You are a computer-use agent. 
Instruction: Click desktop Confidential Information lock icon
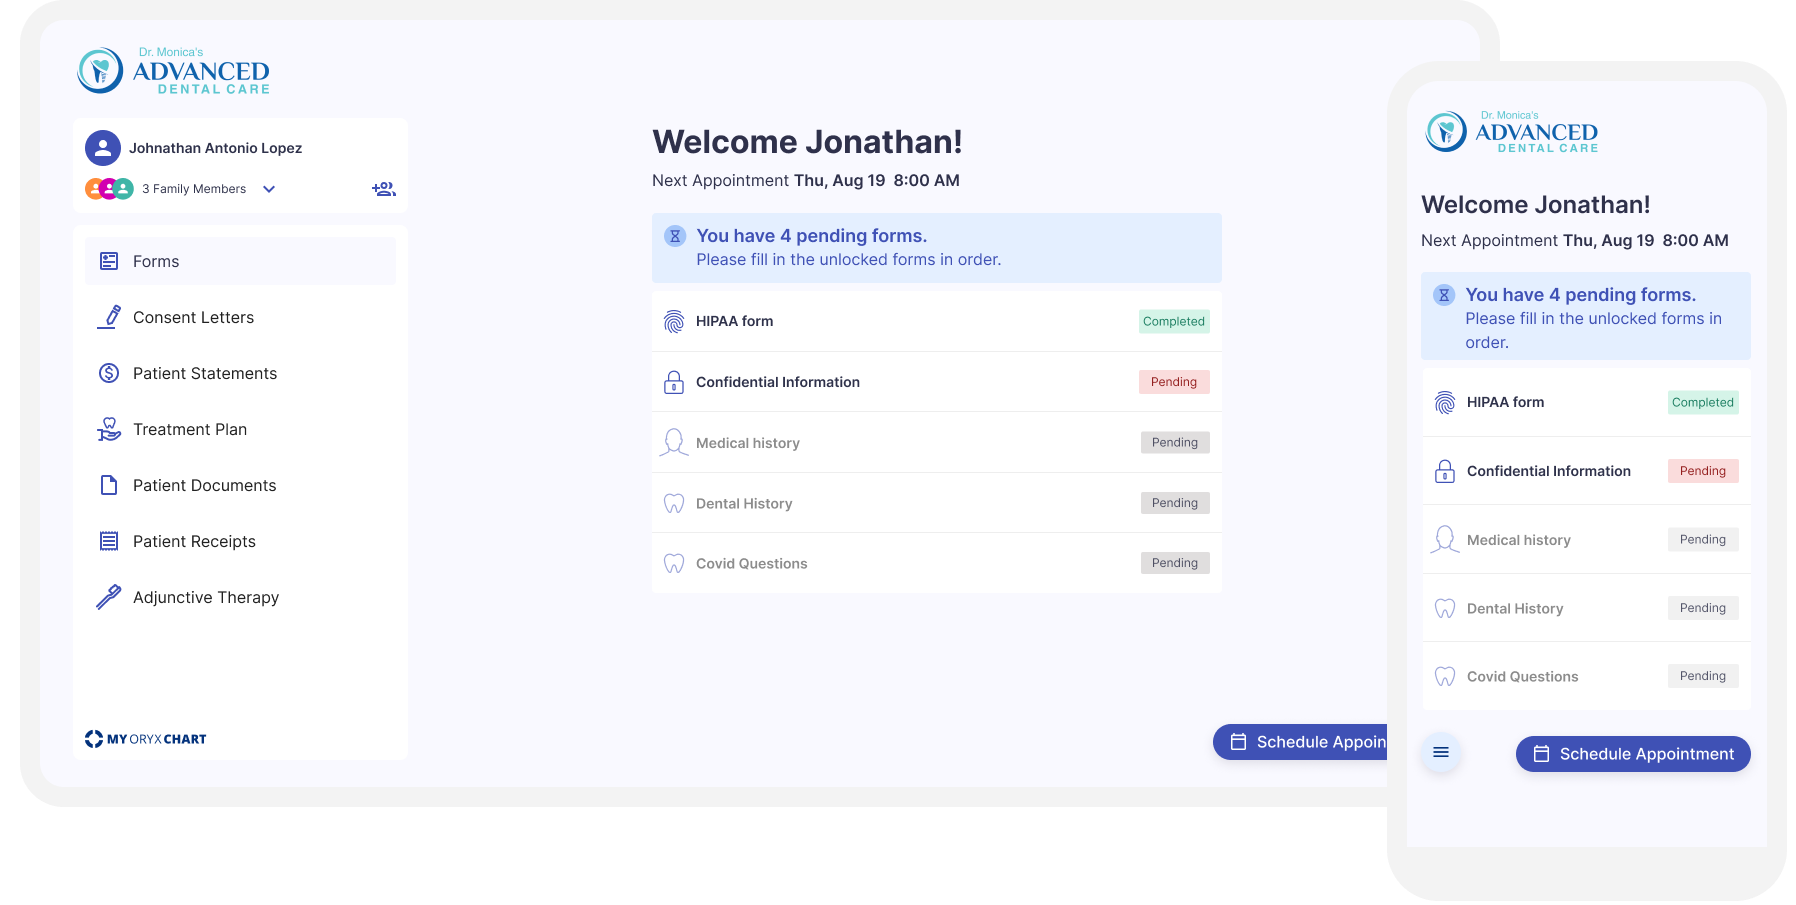coord(674,382)
